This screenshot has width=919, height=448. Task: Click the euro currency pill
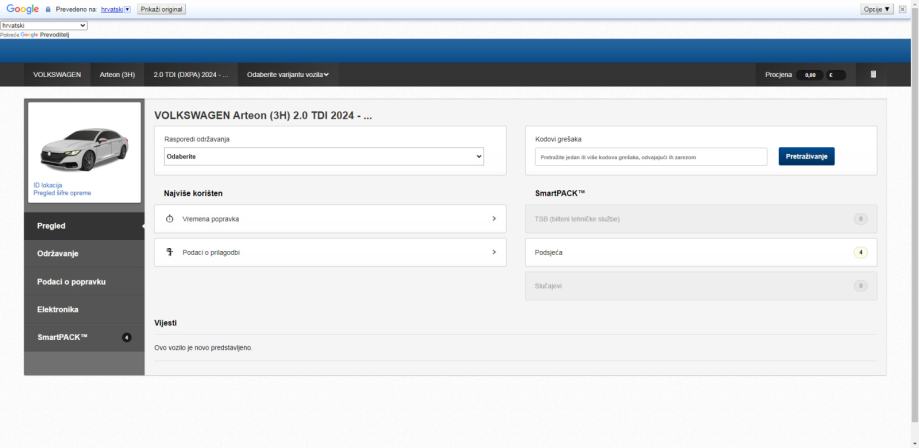(x=836, y=75)
